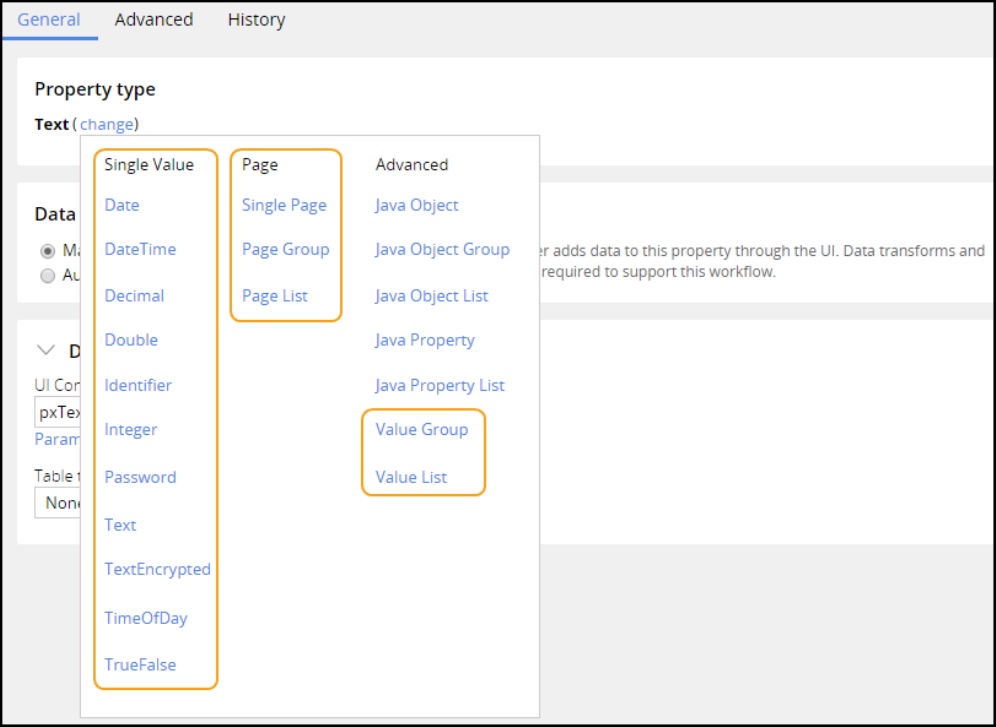Image resolution: width=996 pixels, height=727 pixels.
Task: Select the Java Object List option
Action: 432,295
